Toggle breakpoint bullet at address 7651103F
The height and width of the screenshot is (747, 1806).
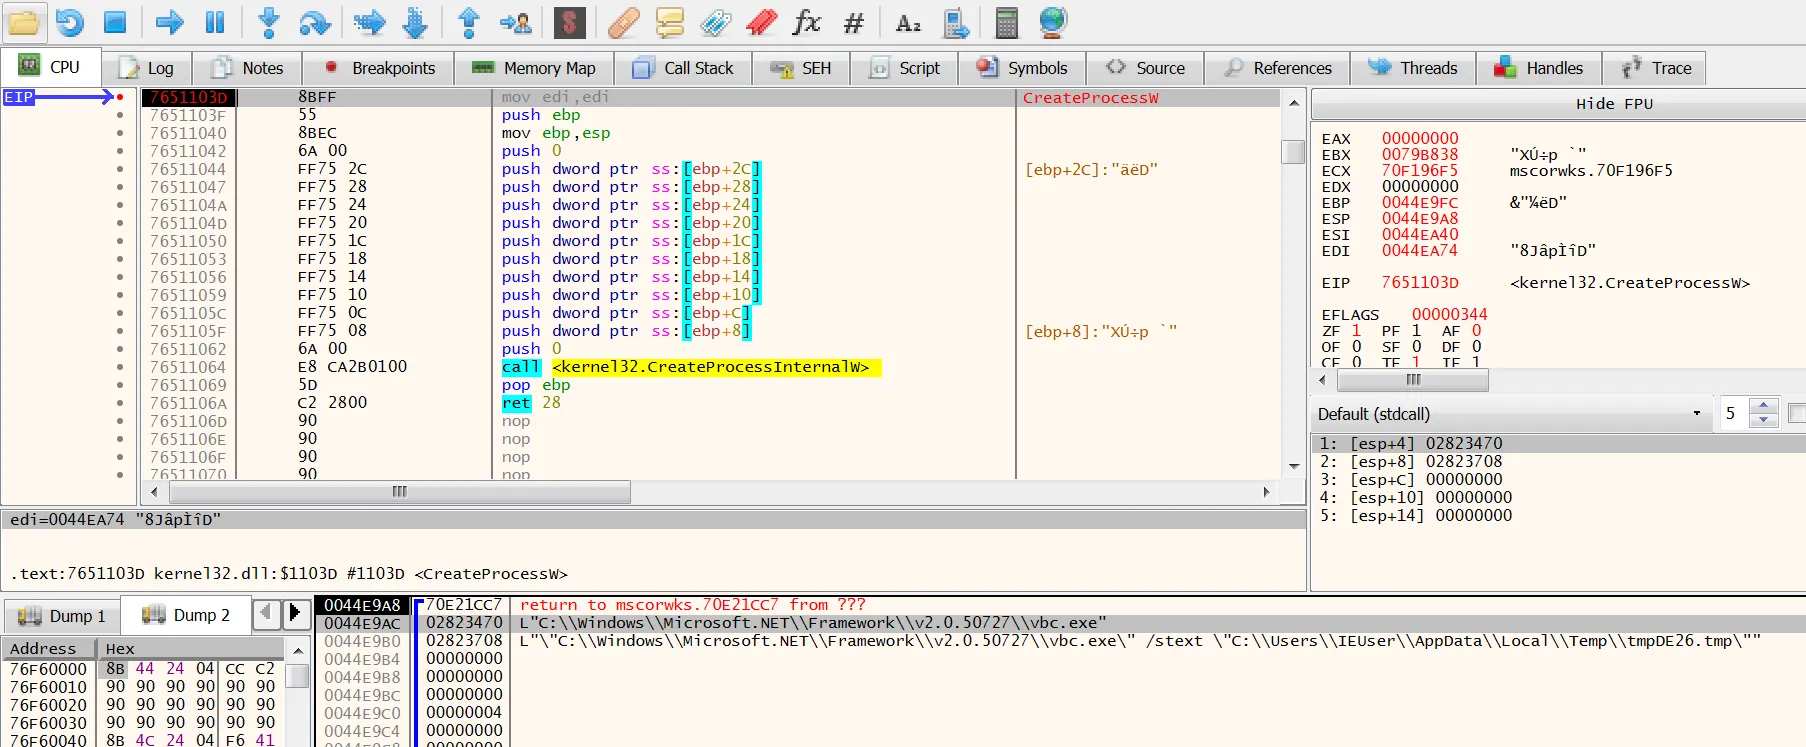click(120, 115)
